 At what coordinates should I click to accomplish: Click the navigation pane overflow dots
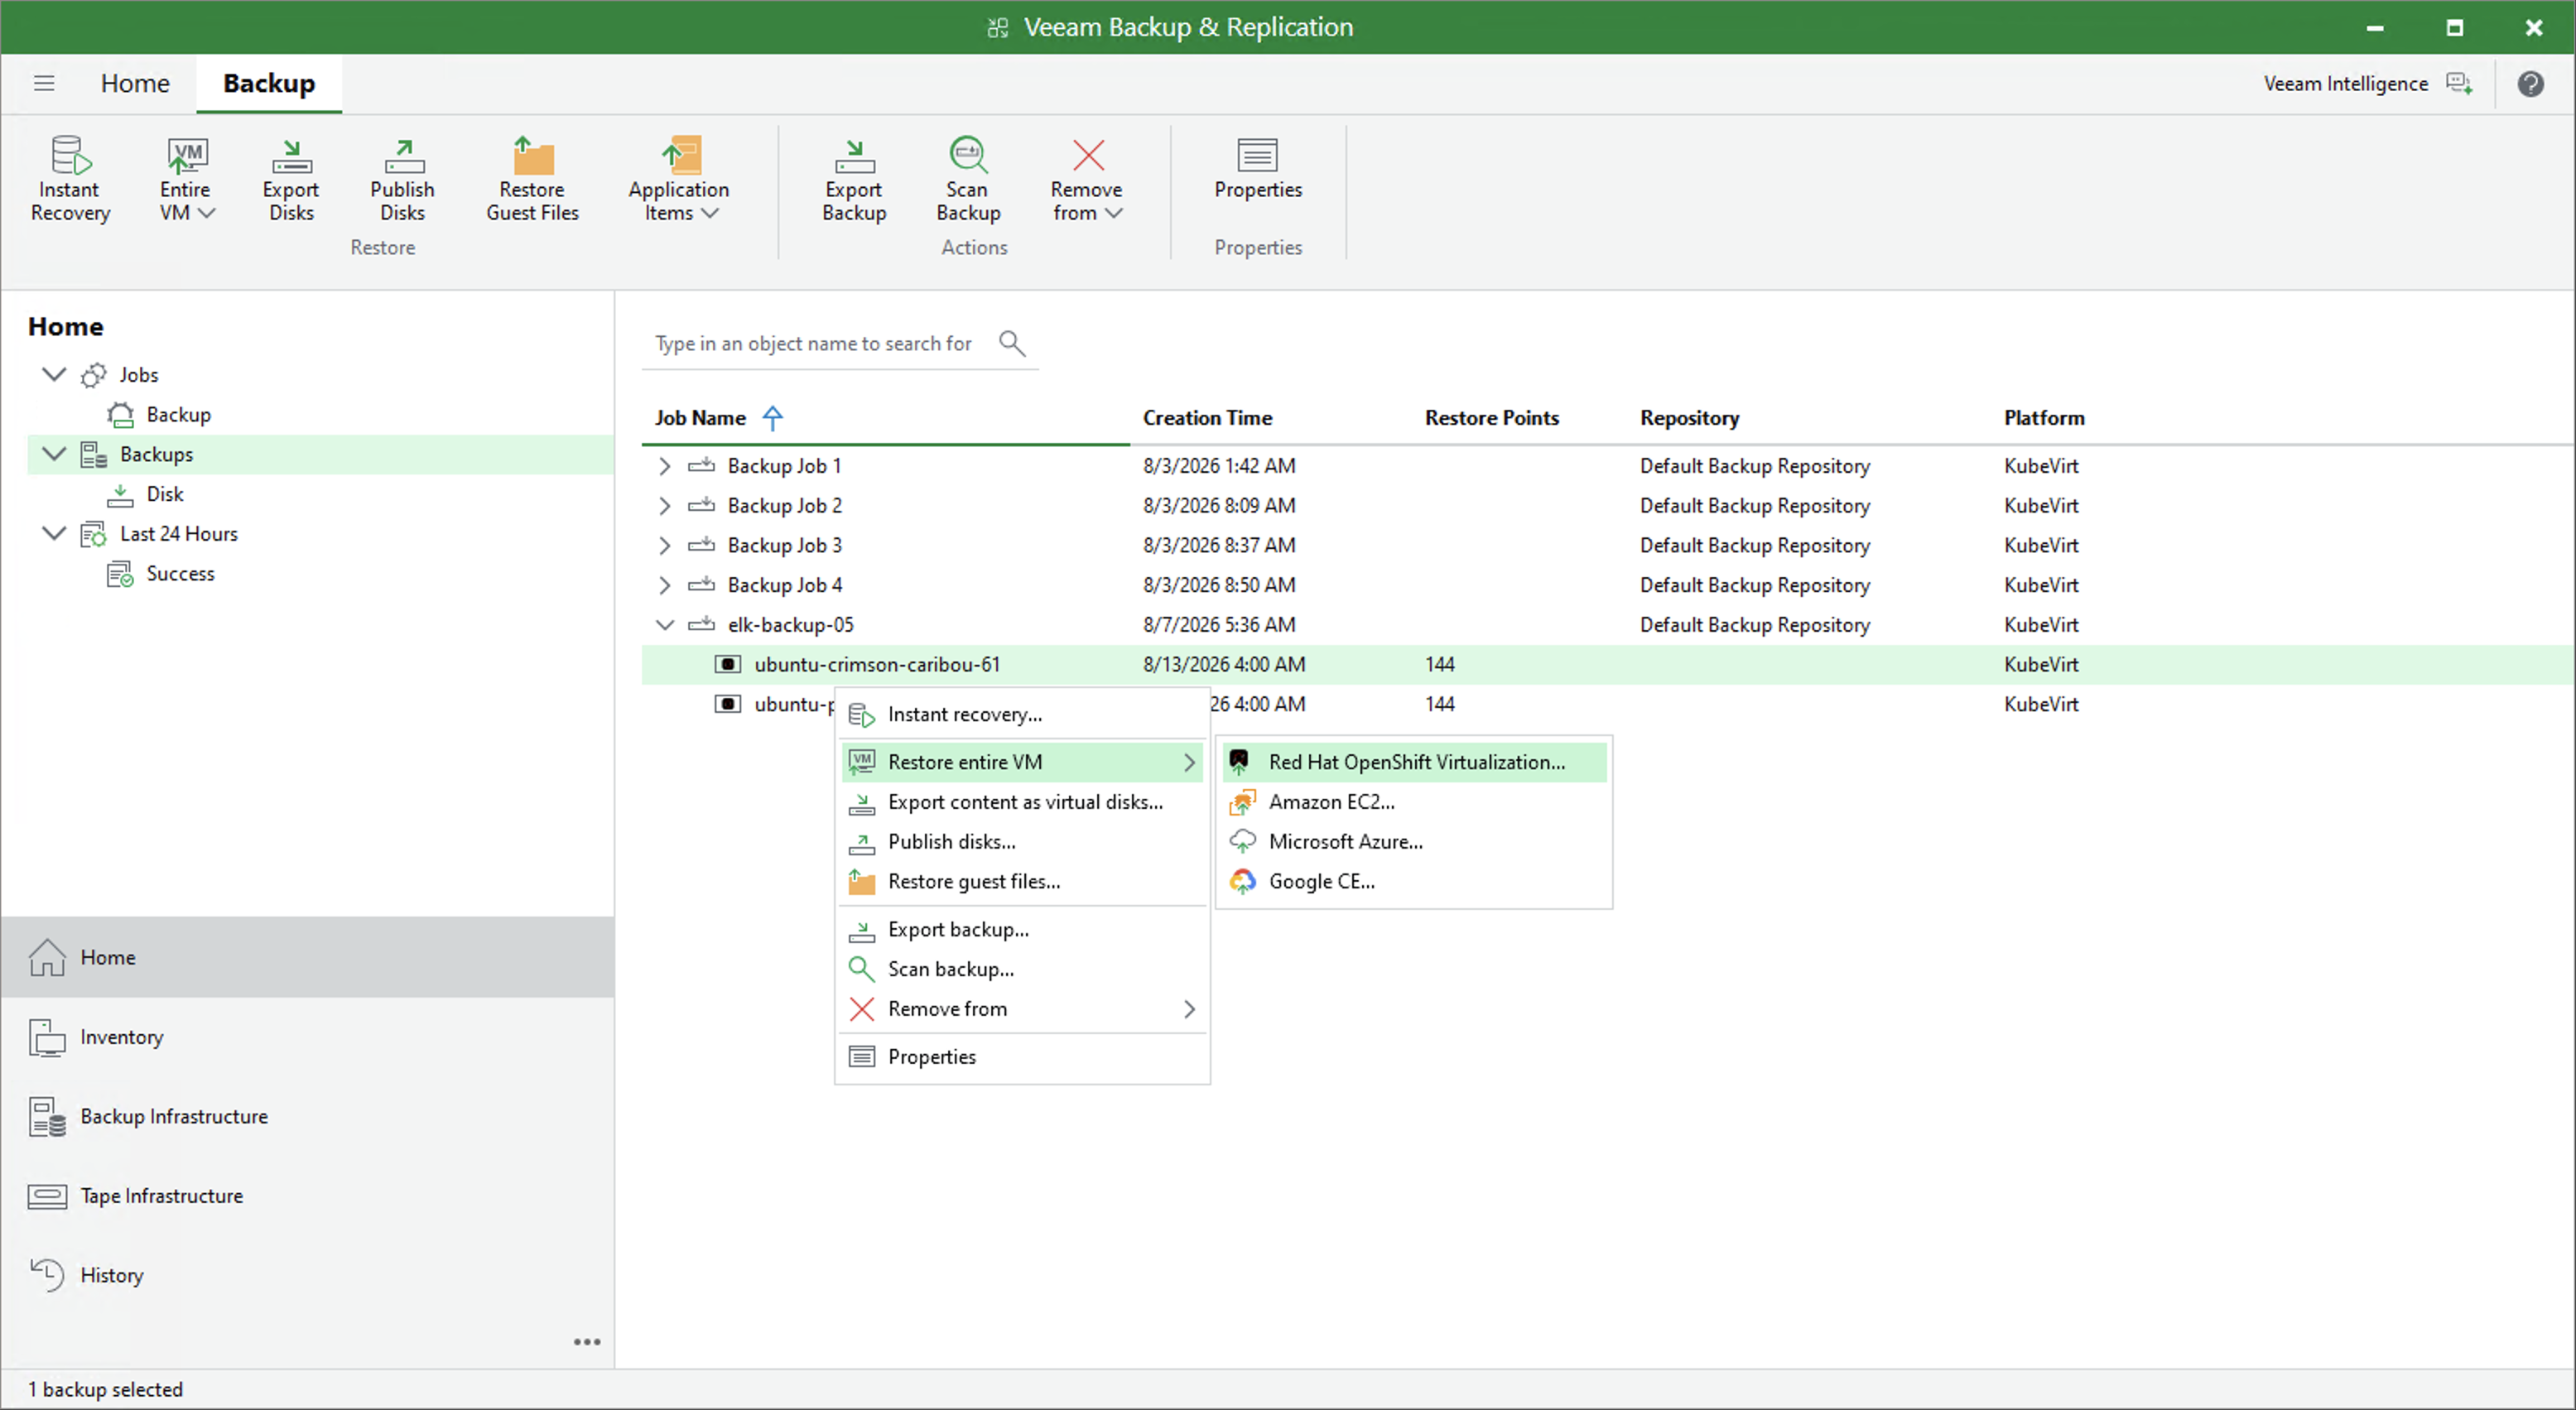point(587,1342)
